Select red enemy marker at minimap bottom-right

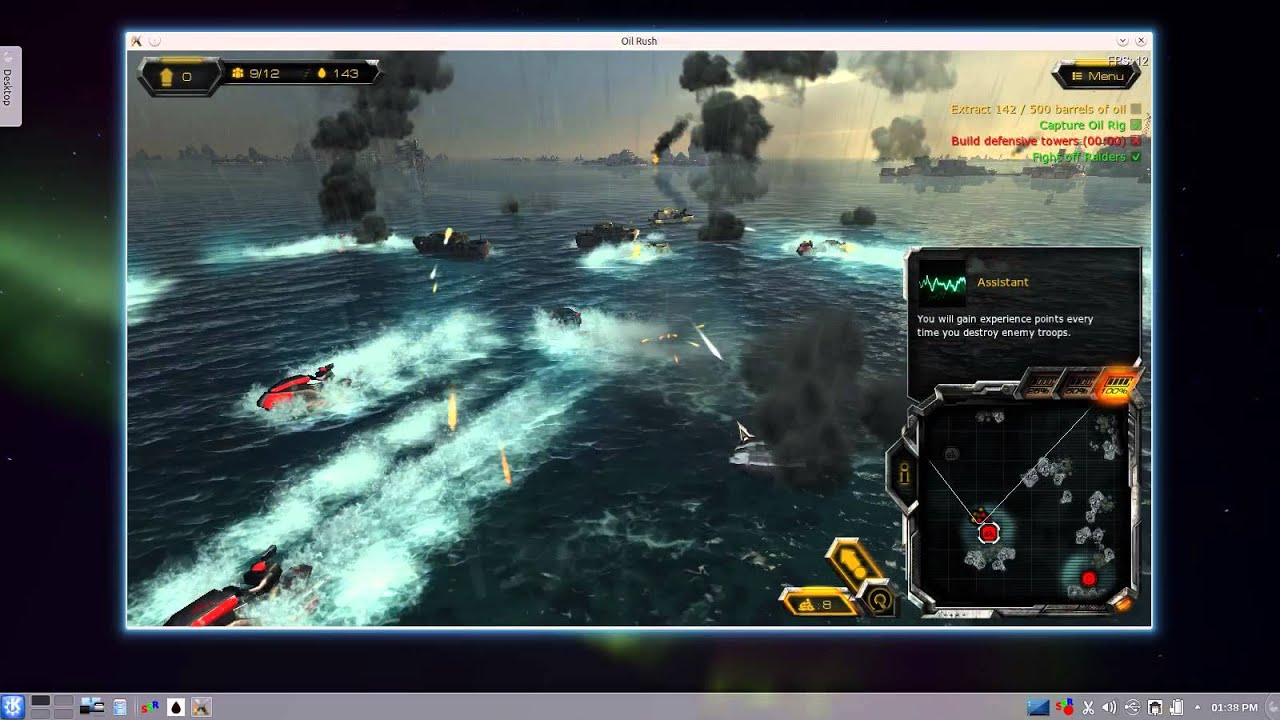(1089, 579)
